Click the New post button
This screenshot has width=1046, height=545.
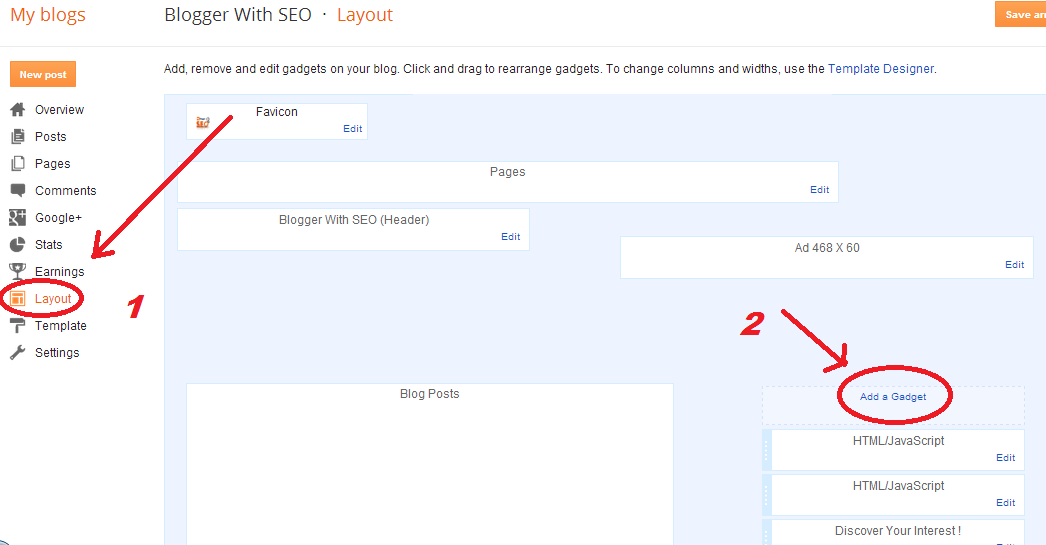(43, 74)
